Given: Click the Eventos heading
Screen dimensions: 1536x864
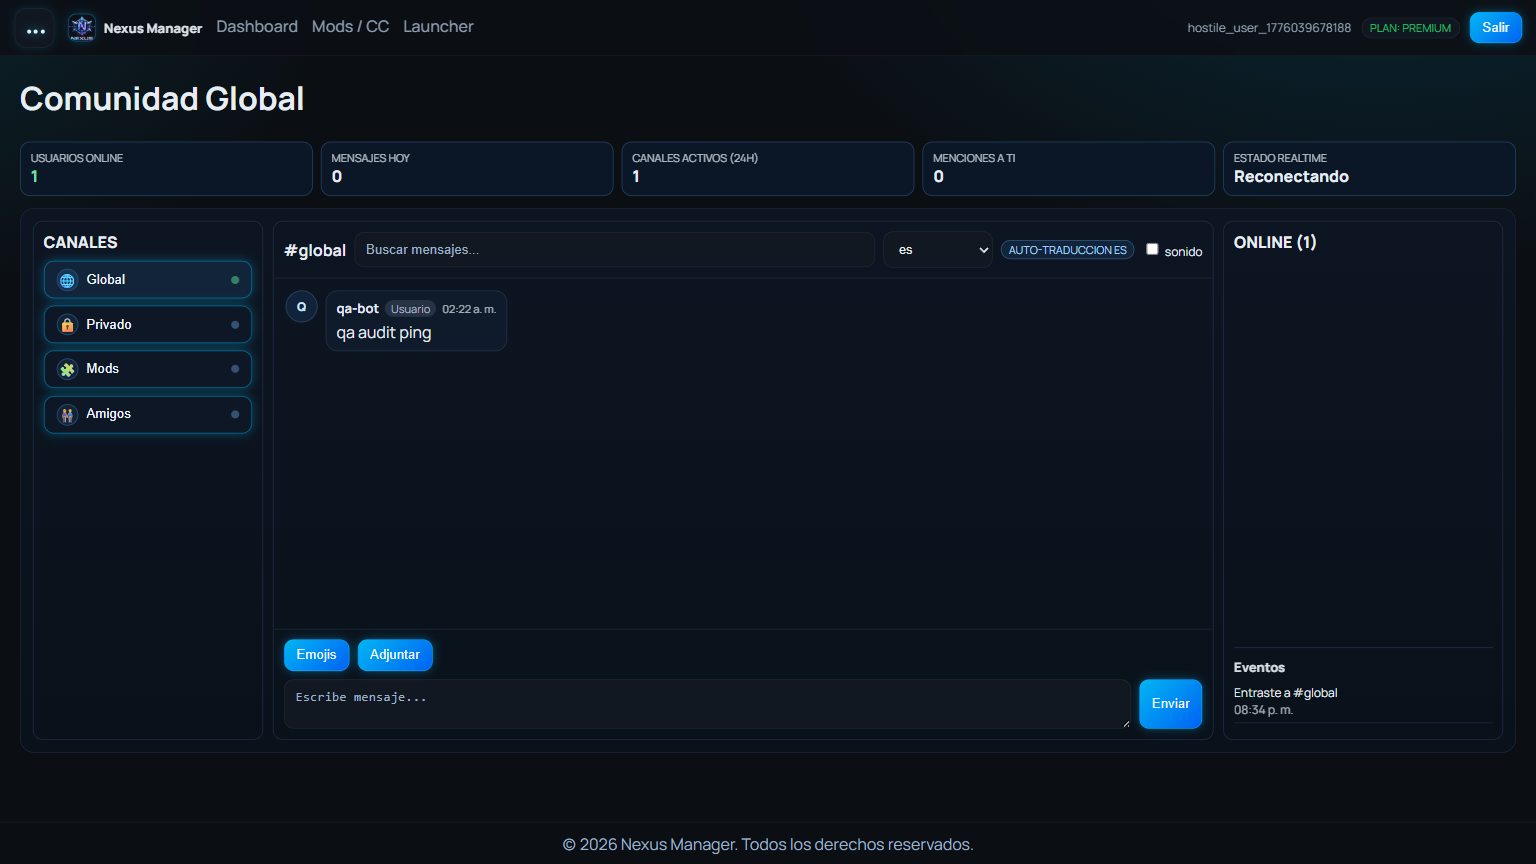Looking at the screenshot, I should click(x=1259, y=668).
